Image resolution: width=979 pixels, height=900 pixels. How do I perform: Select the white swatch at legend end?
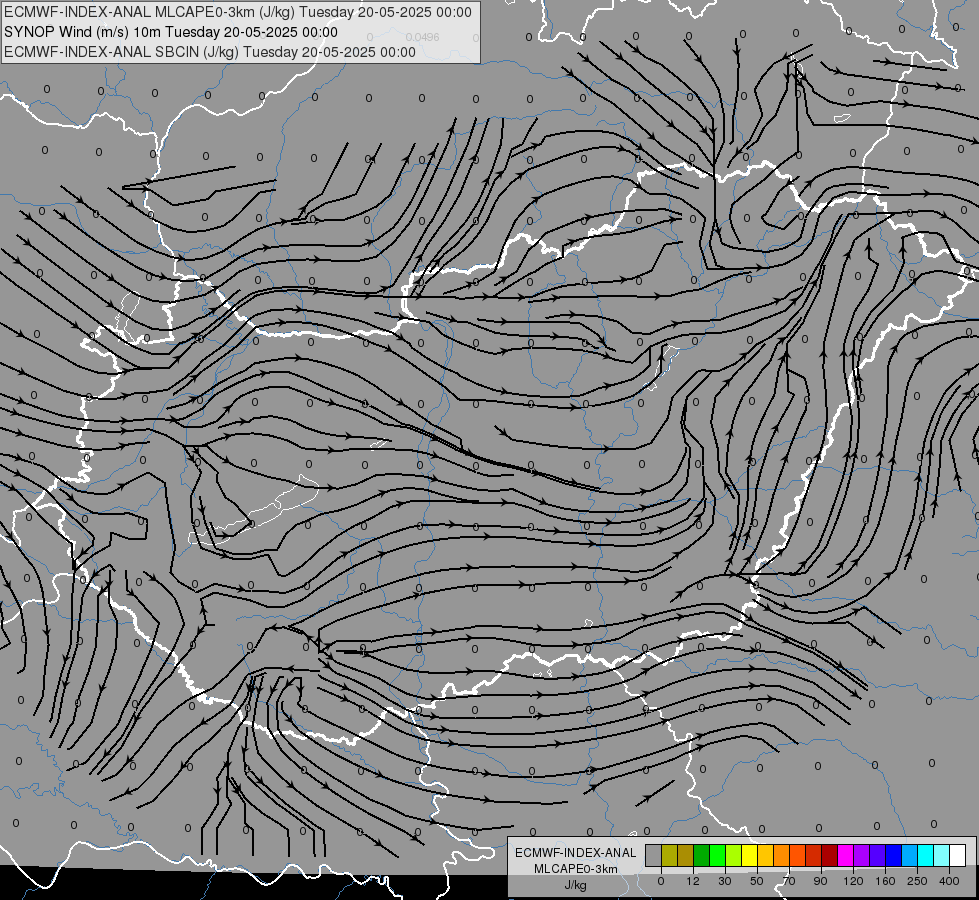coord(958,855)
